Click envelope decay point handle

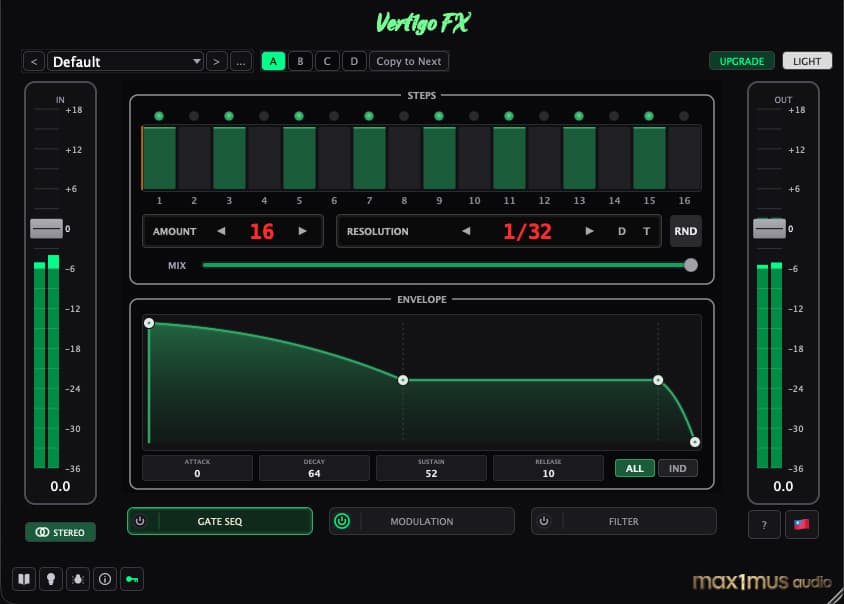click(403, 380)
